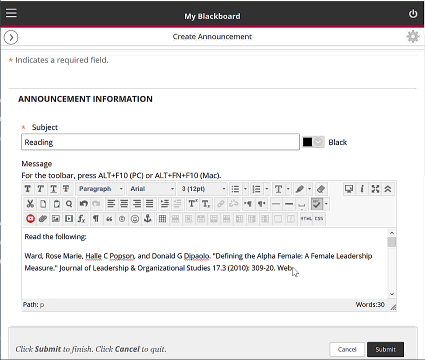Align text left
425x360 pixels.
pos(111,204)
